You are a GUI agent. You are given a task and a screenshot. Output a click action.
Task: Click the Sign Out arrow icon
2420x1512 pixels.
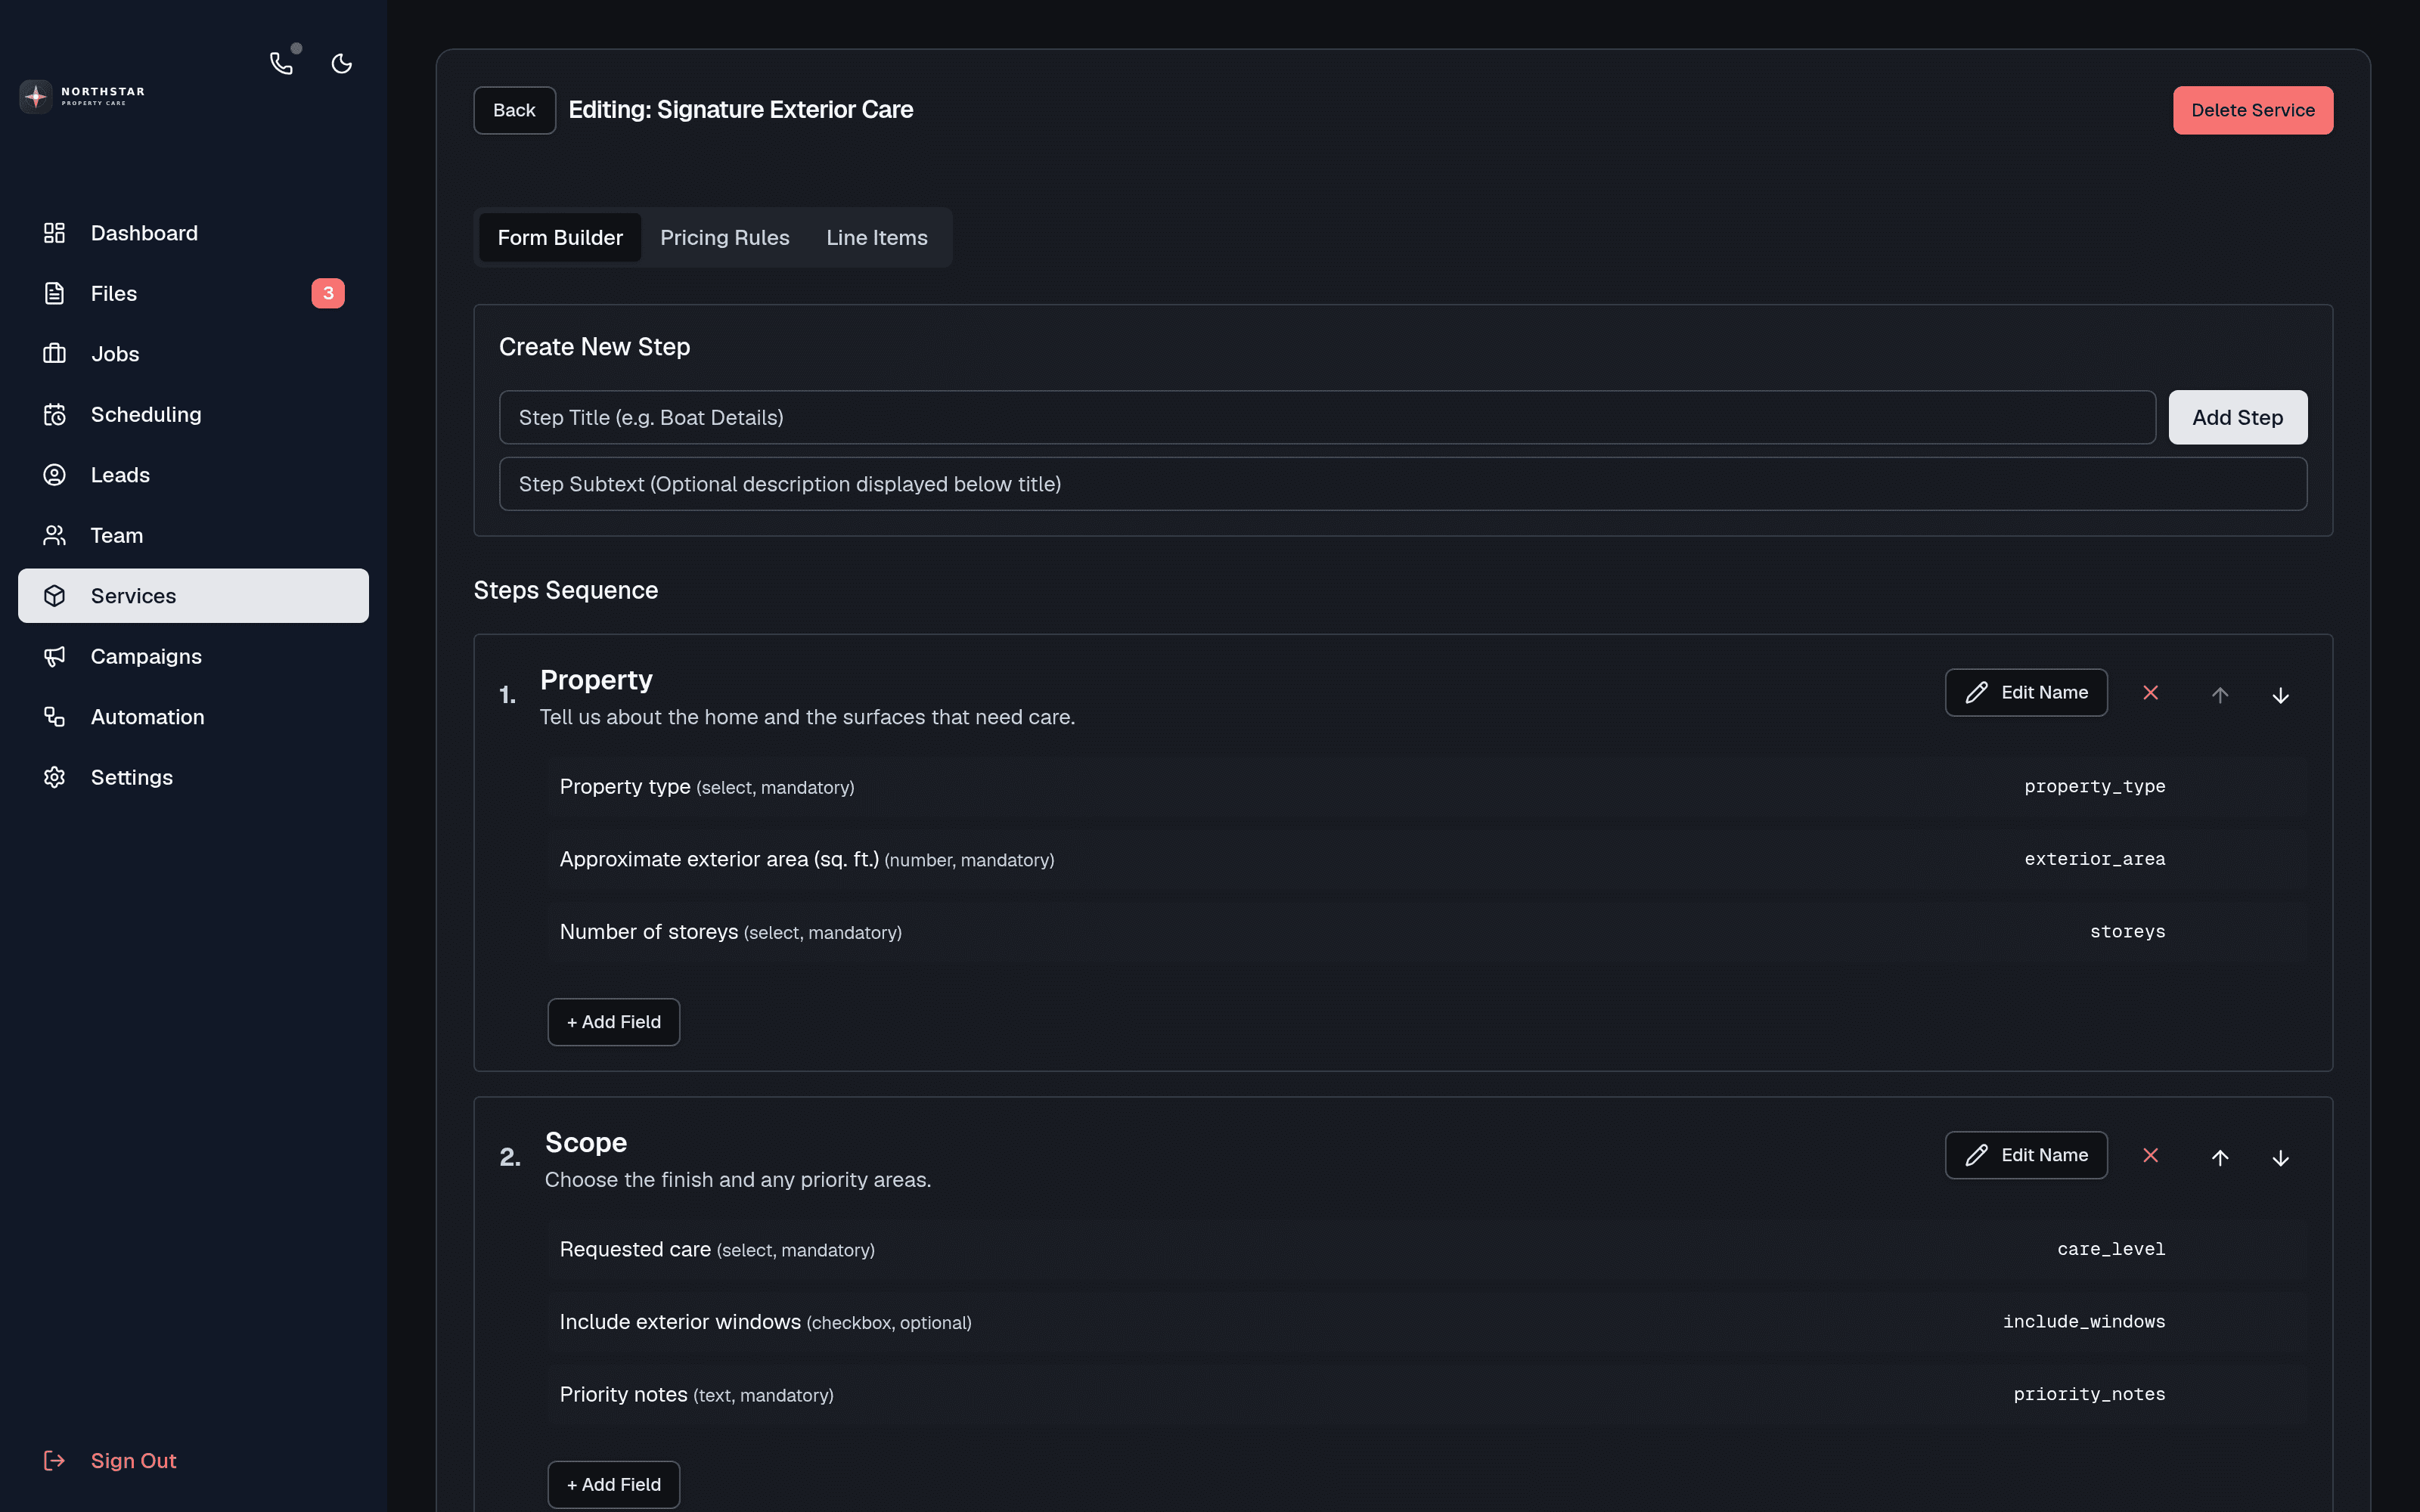(54, 1461)
